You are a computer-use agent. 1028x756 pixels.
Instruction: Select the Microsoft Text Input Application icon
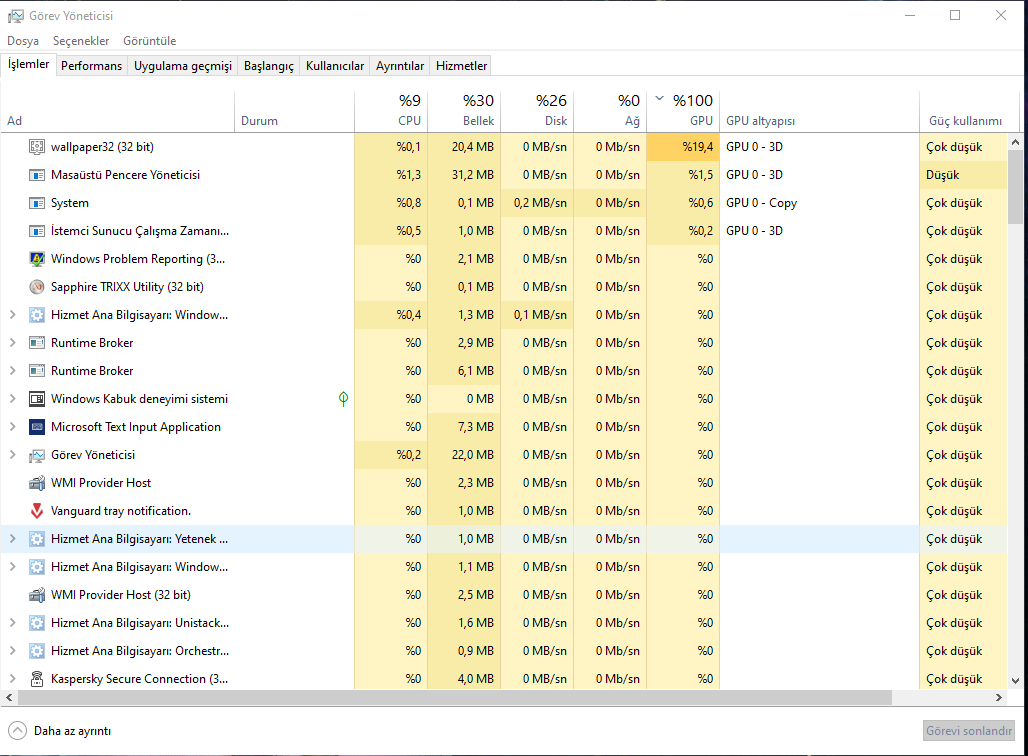point(37,427)
